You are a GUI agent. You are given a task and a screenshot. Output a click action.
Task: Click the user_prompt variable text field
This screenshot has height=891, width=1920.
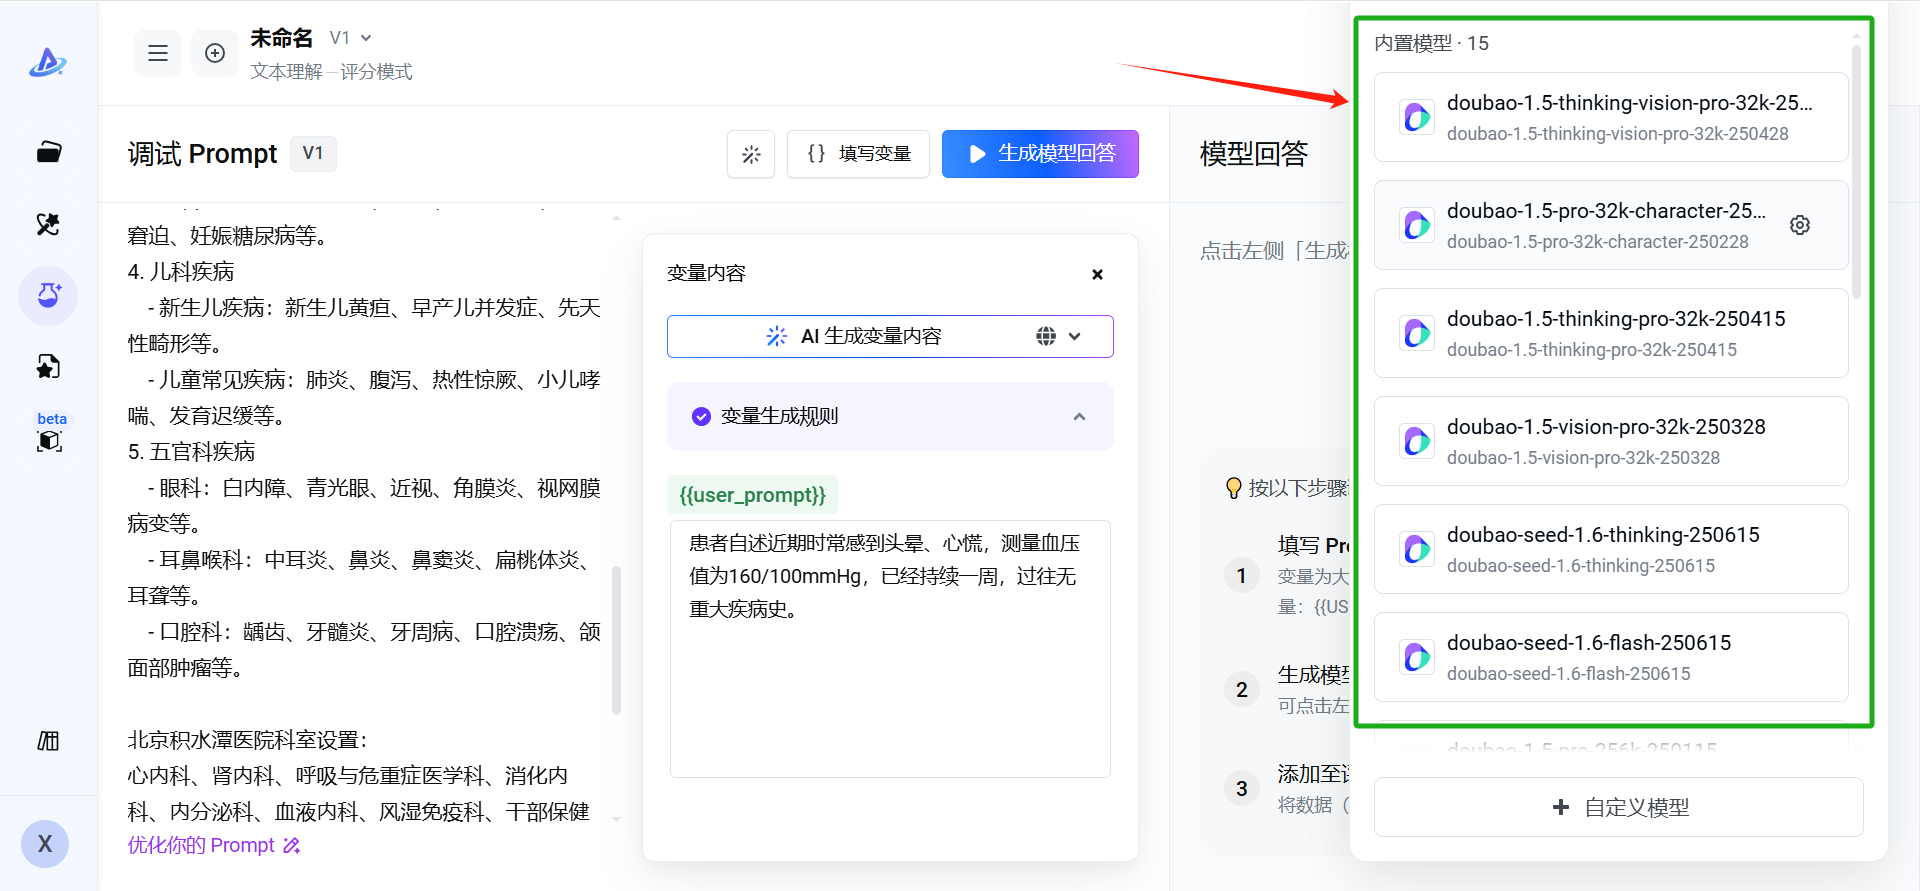pyautogui.click(x=890, y=648)
